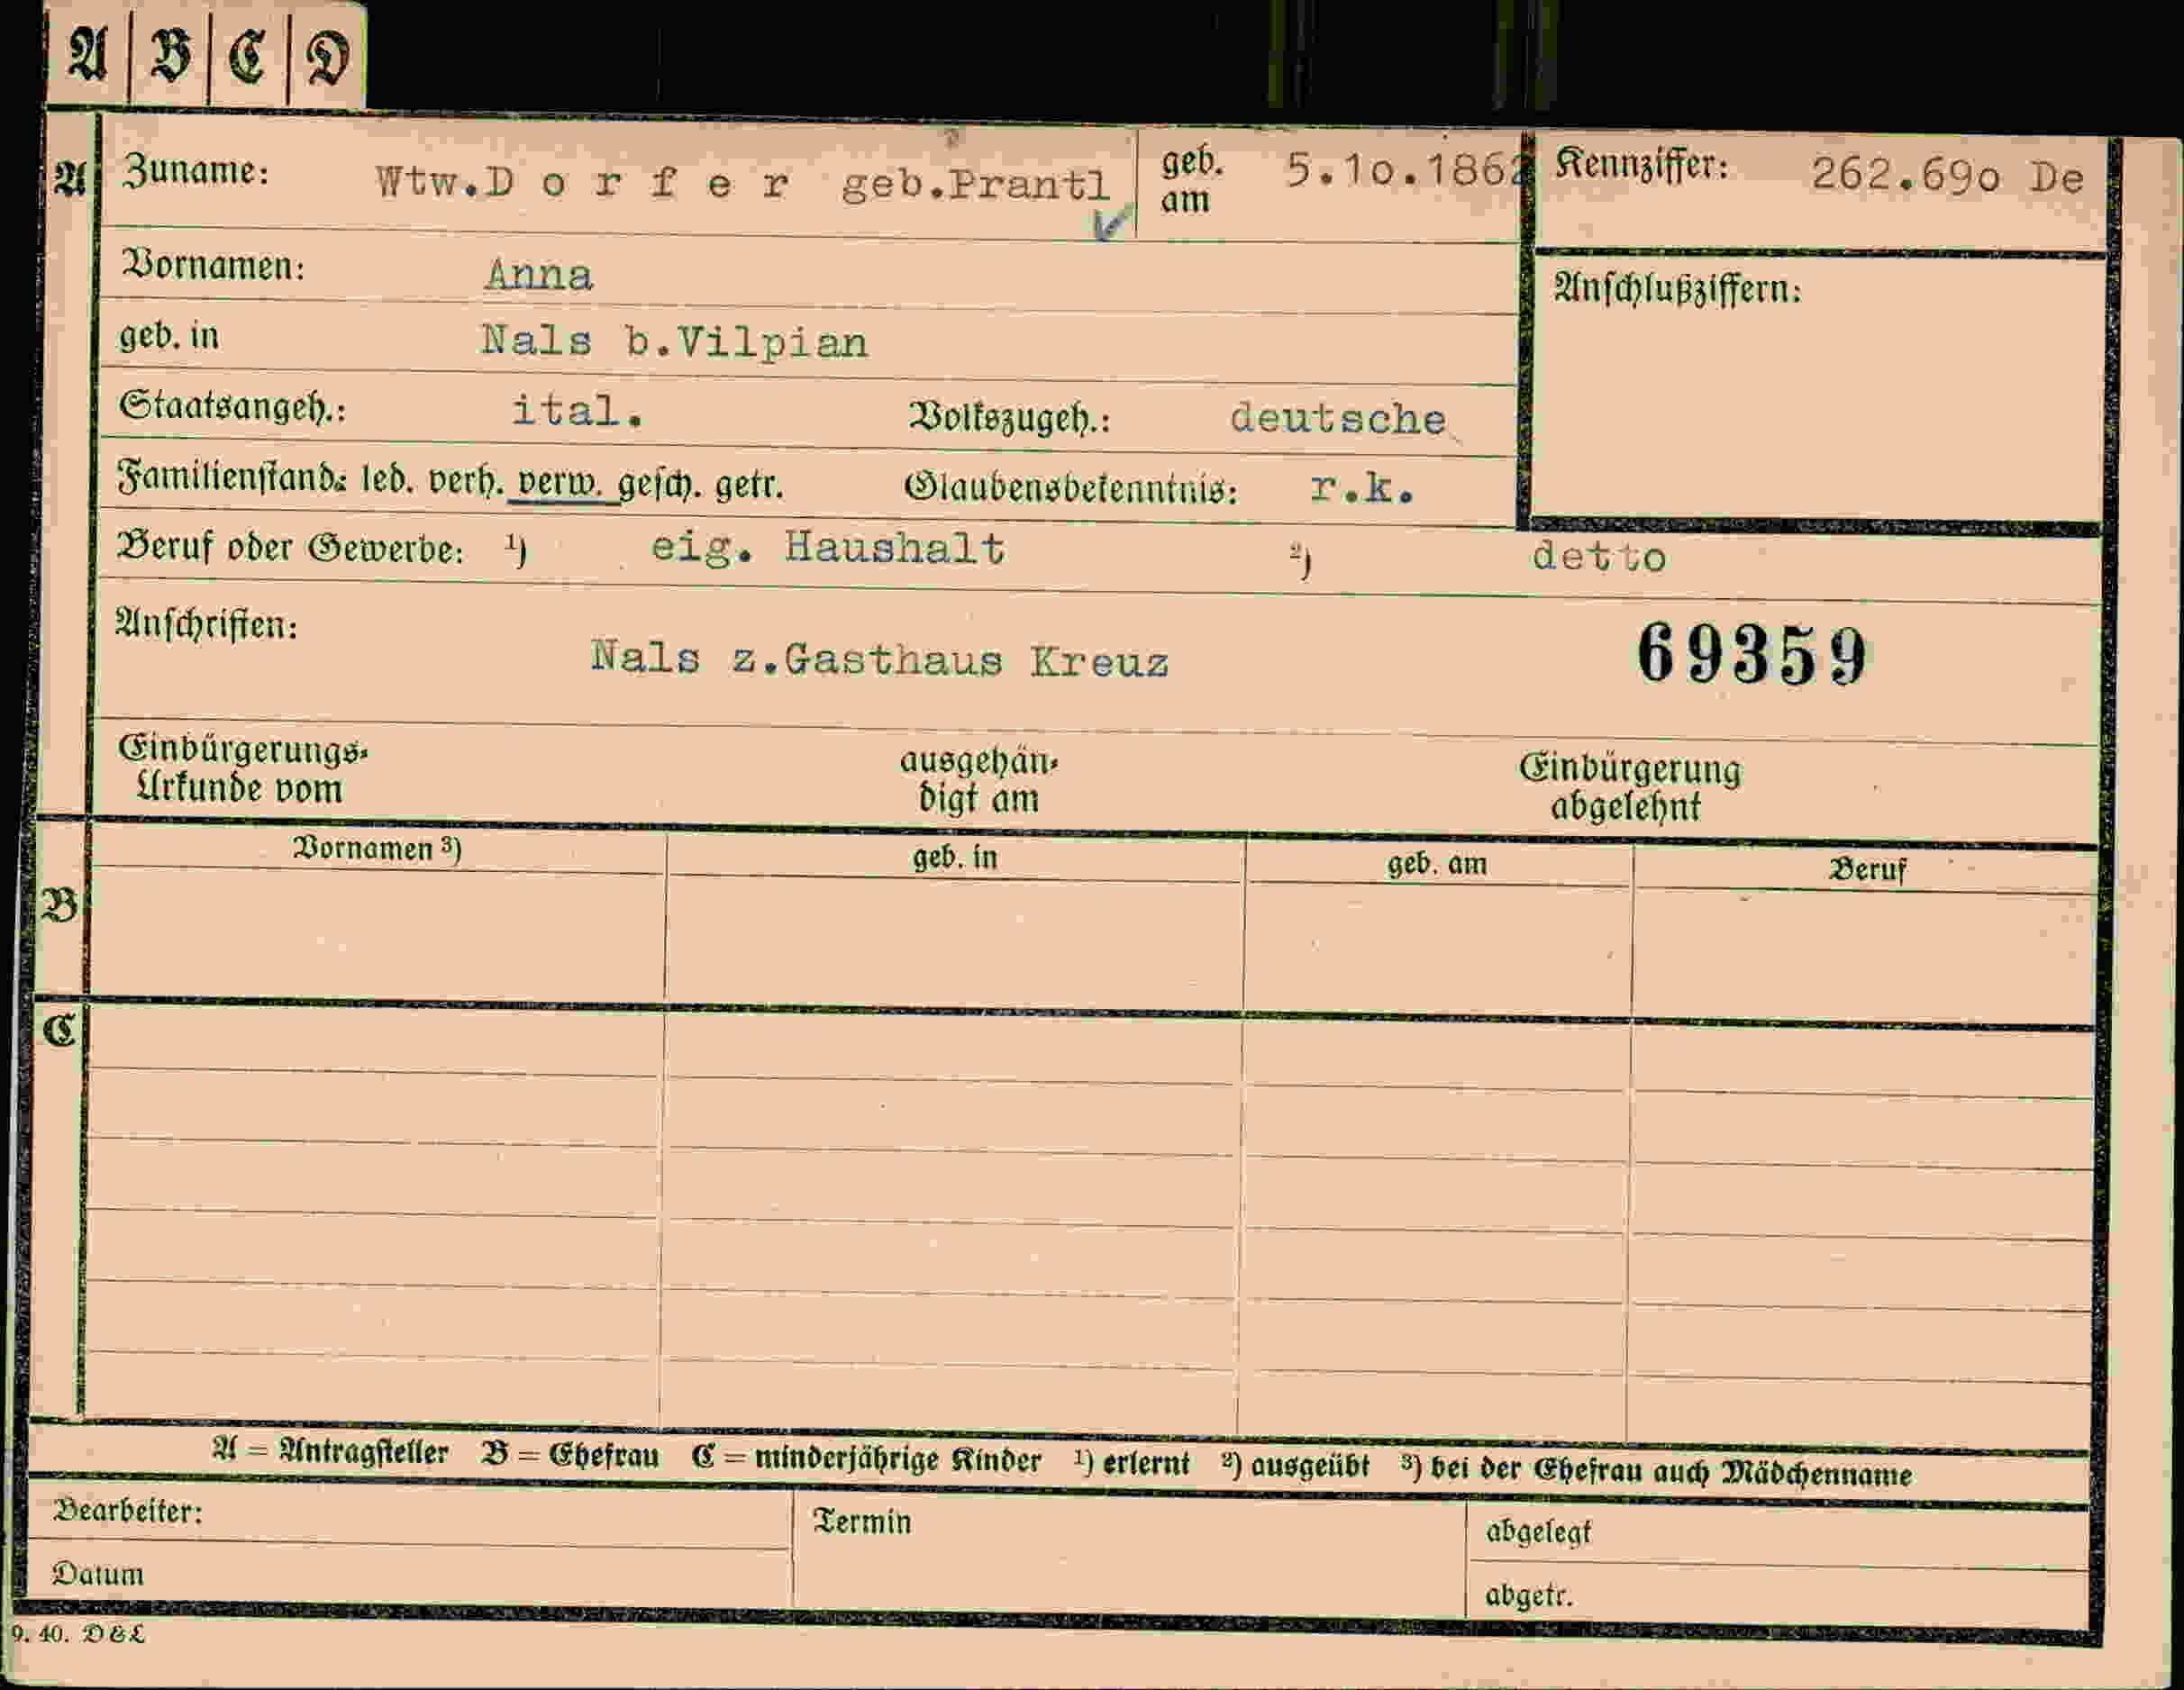Click the 'geb. in' column header
This screenshot has width=2184, height=1690.
955,857
